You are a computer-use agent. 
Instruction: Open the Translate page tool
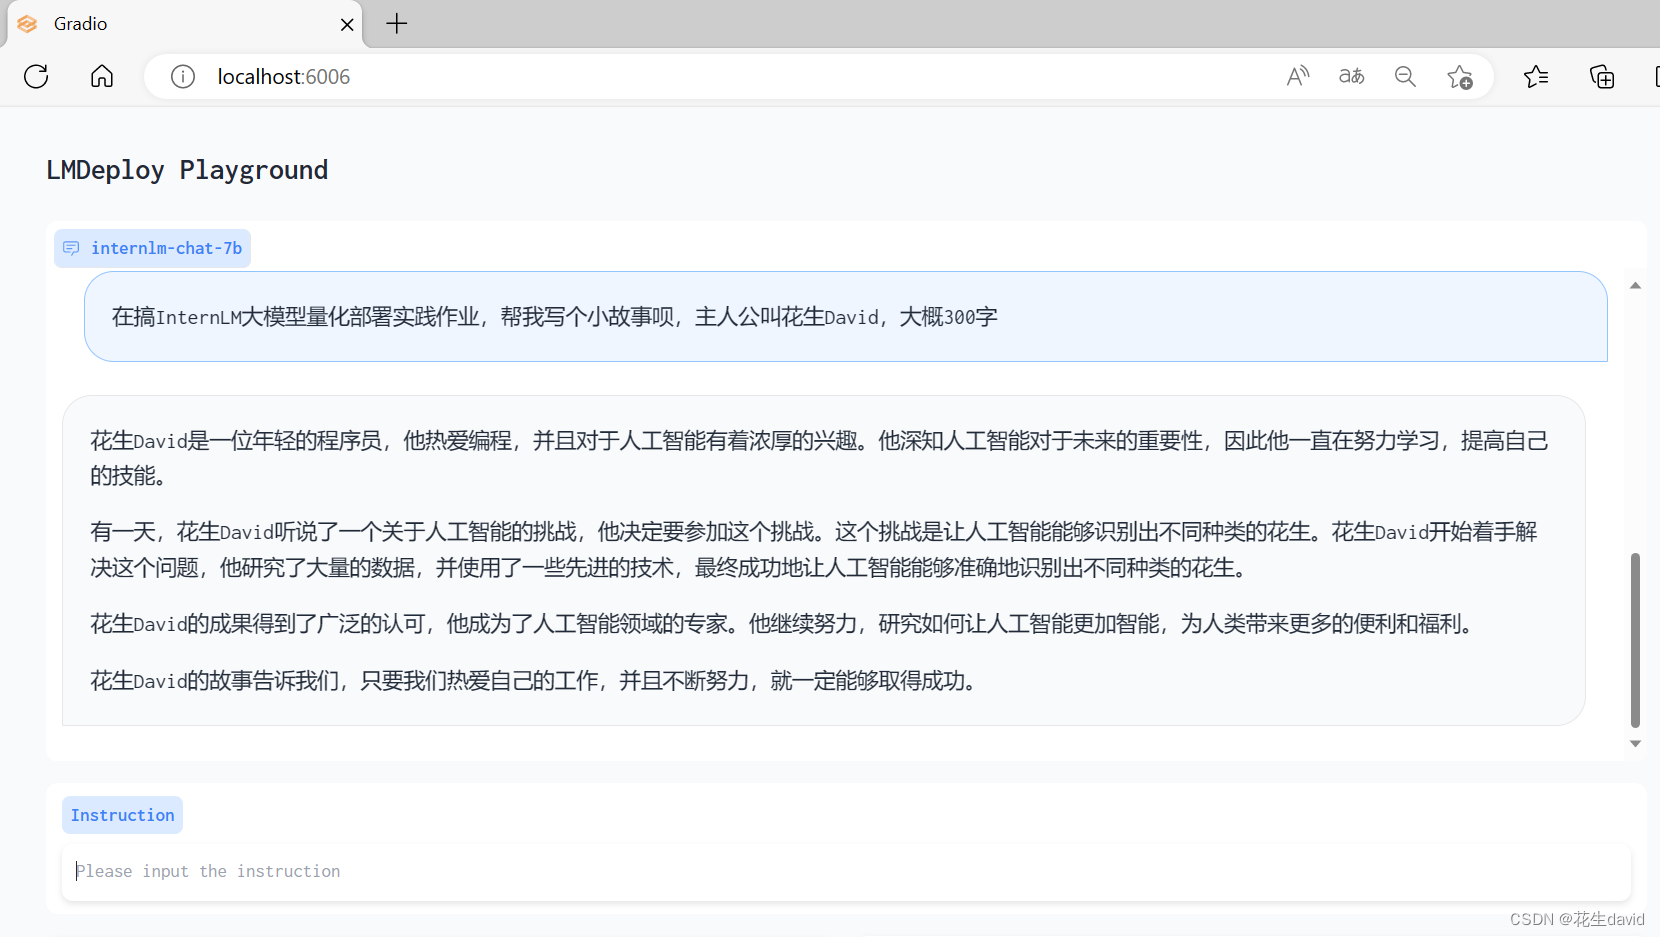1352,76
